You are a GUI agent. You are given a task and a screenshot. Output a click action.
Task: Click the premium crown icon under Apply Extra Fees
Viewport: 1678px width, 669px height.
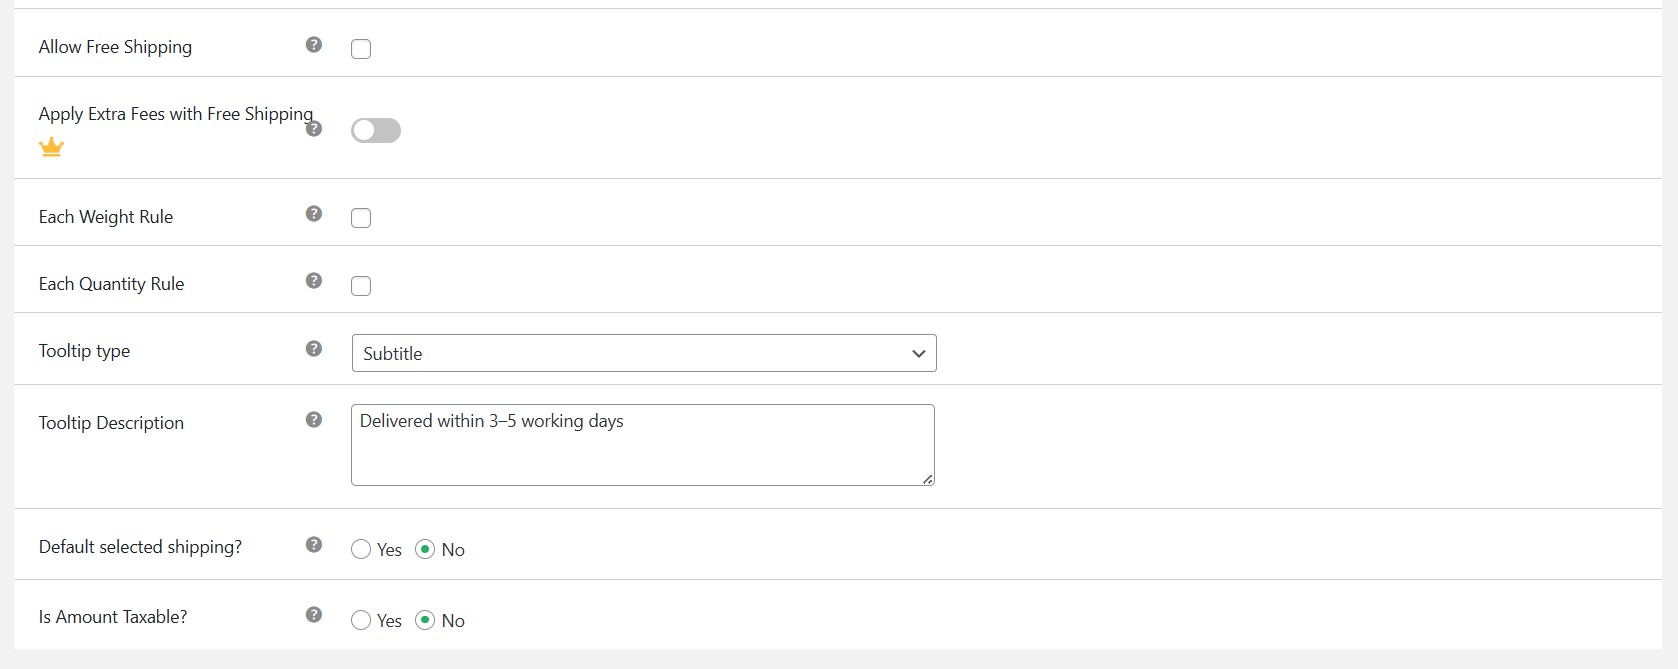click(51, 147)
